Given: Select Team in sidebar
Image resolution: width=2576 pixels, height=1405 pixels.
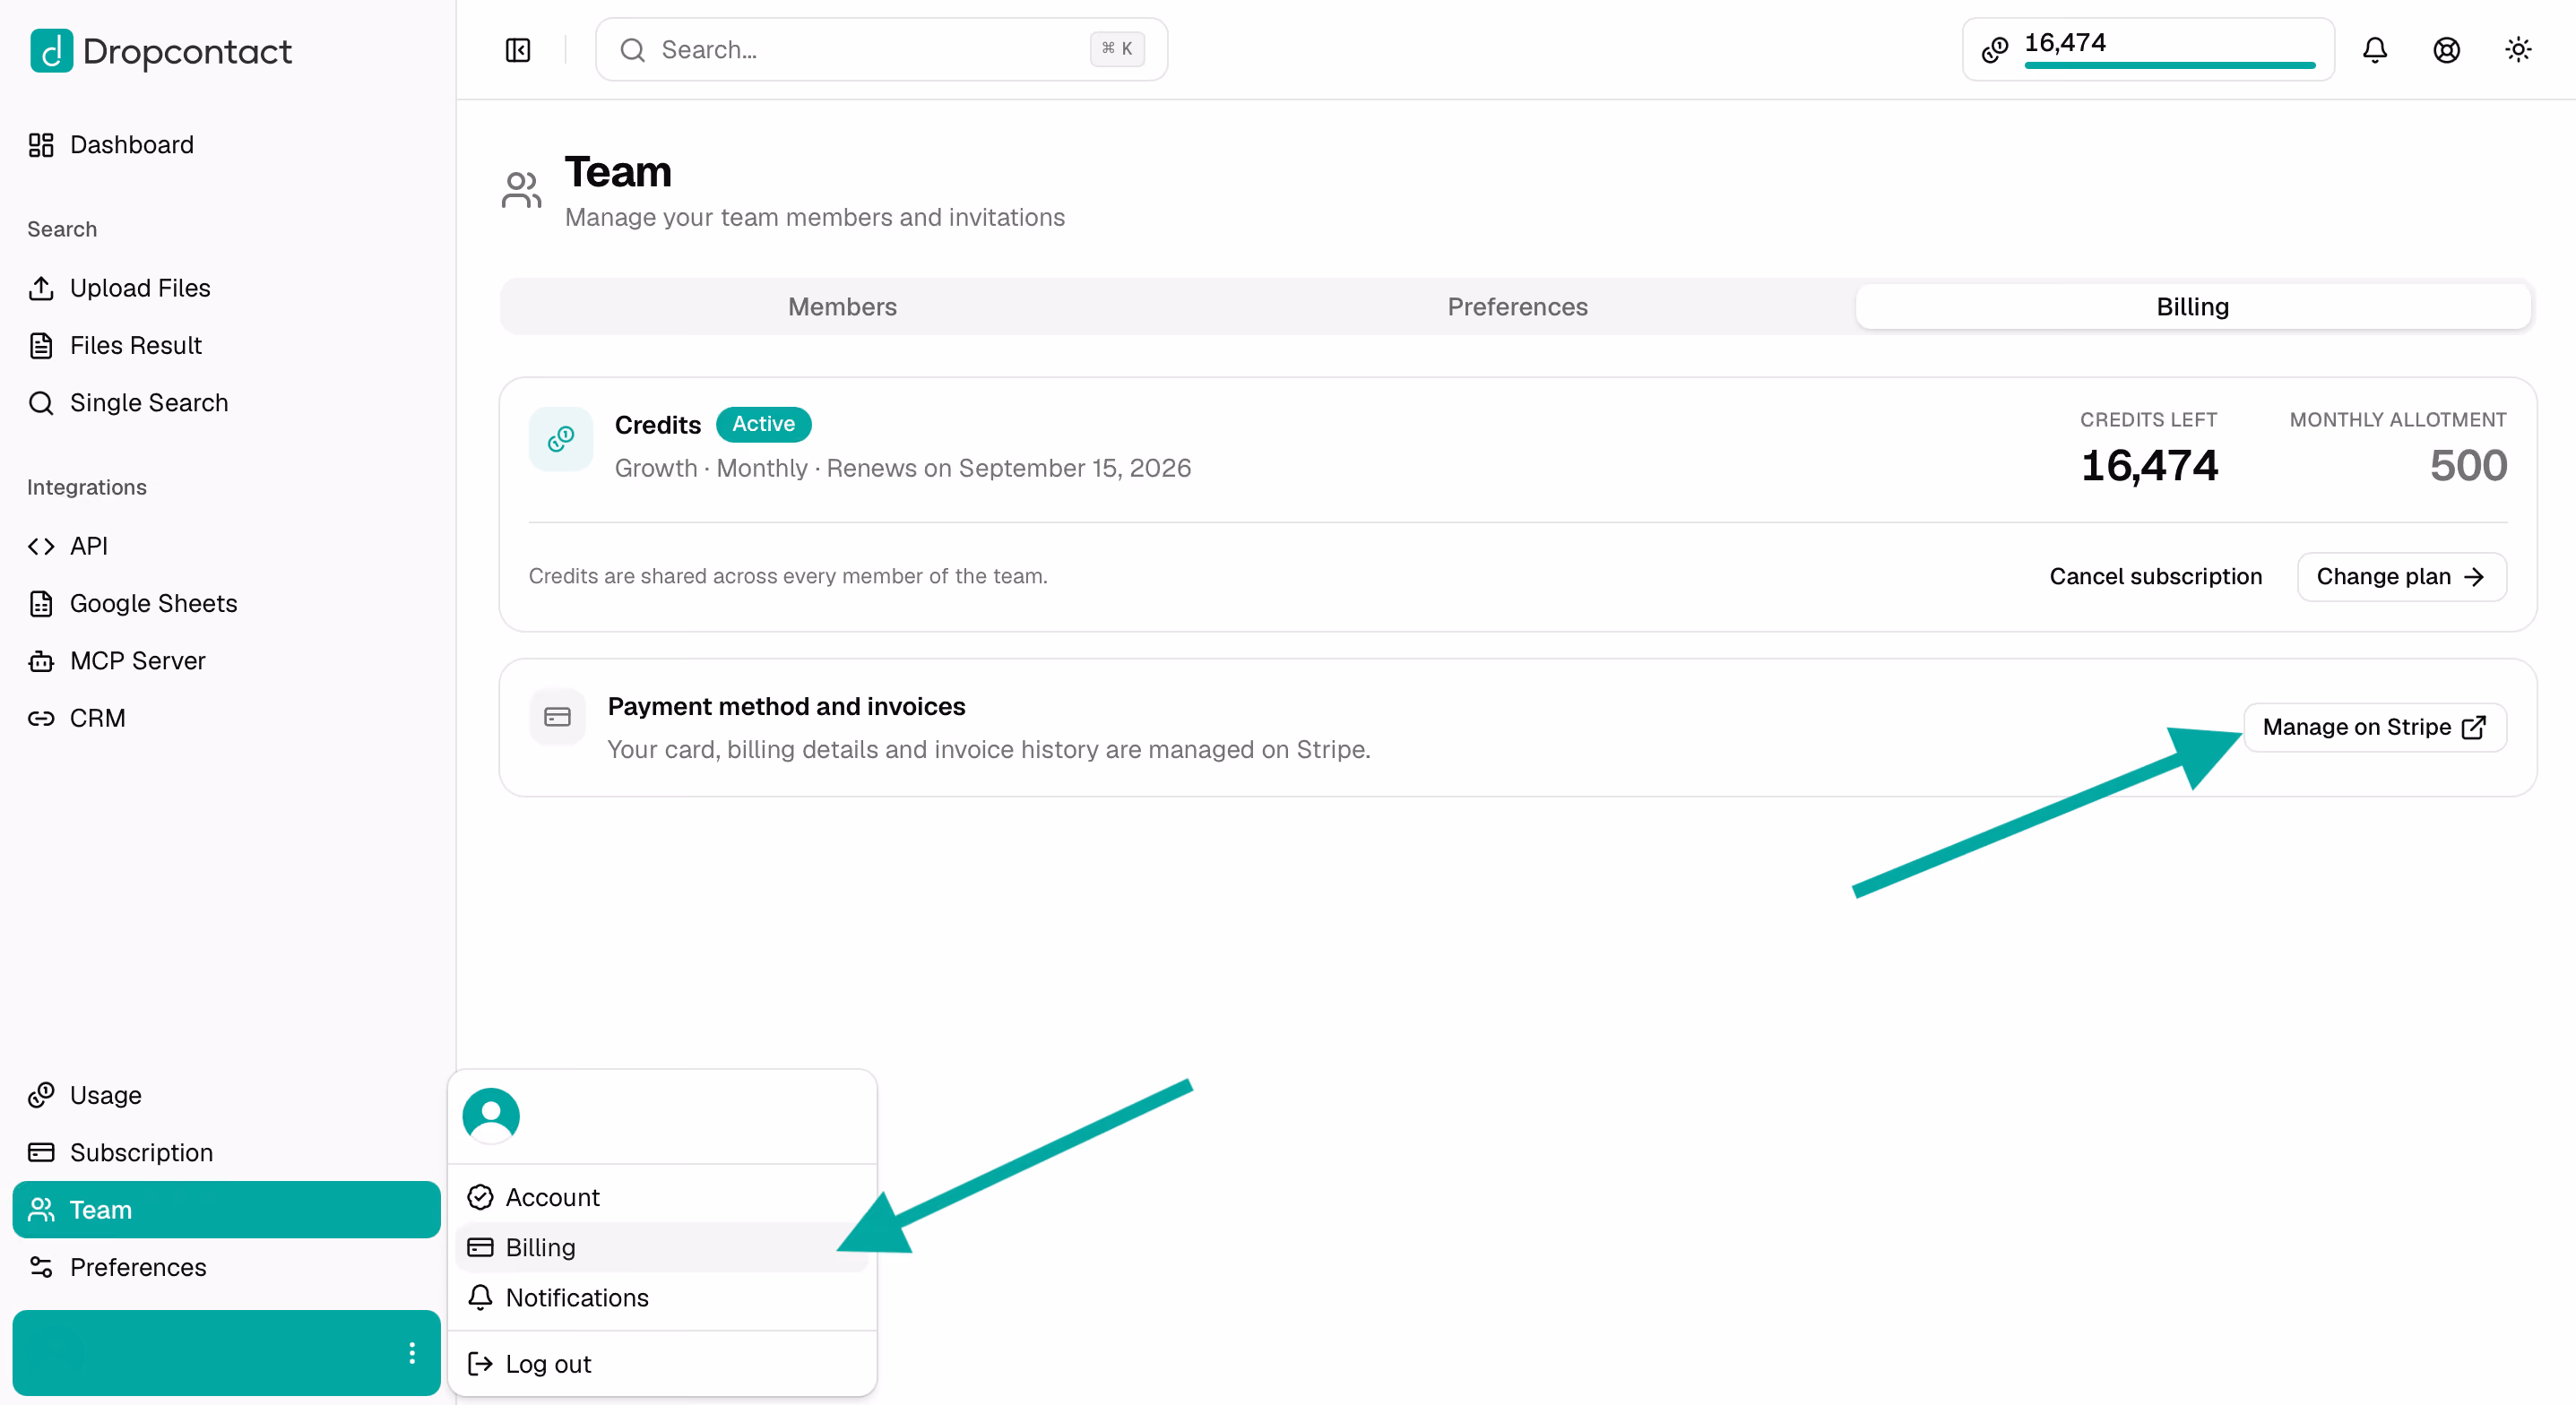Looking at the screenshot, I should [x=226, y=1209].
